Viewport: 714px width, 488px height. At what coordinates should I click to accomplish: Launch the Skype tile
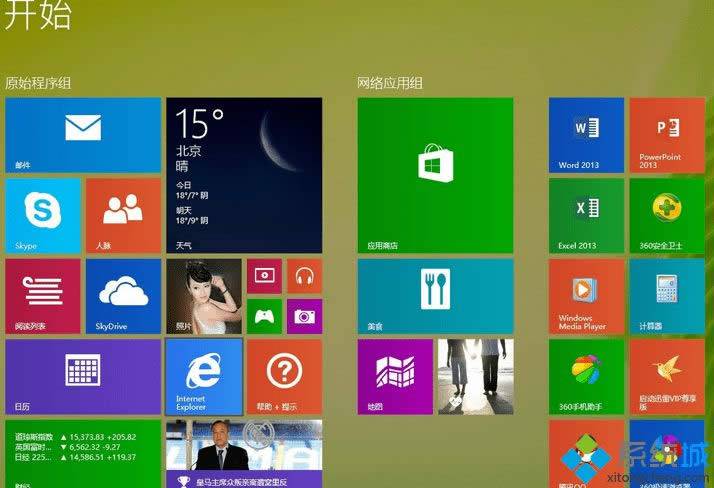point(43,215)
